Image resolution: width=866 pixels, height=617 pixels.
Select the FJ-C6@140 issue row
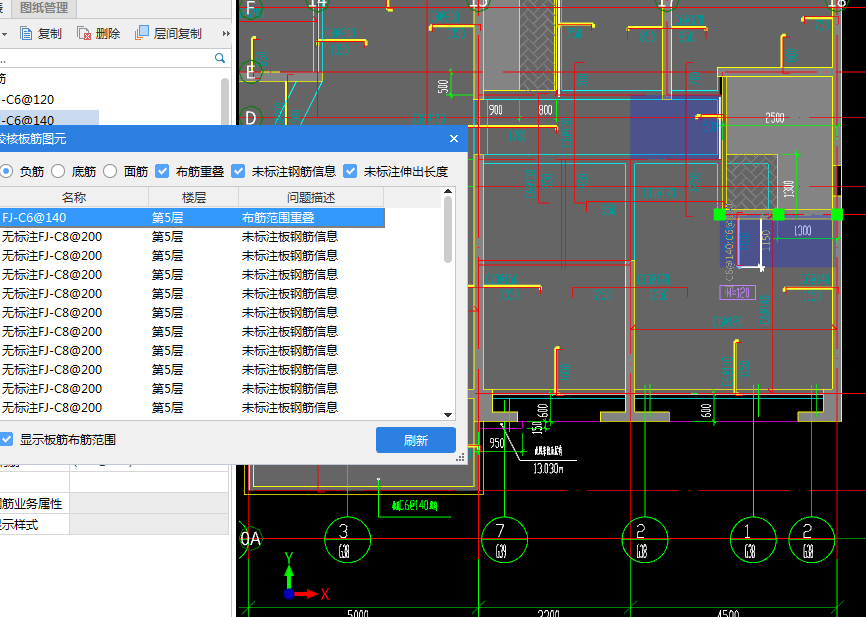point(192,218)
